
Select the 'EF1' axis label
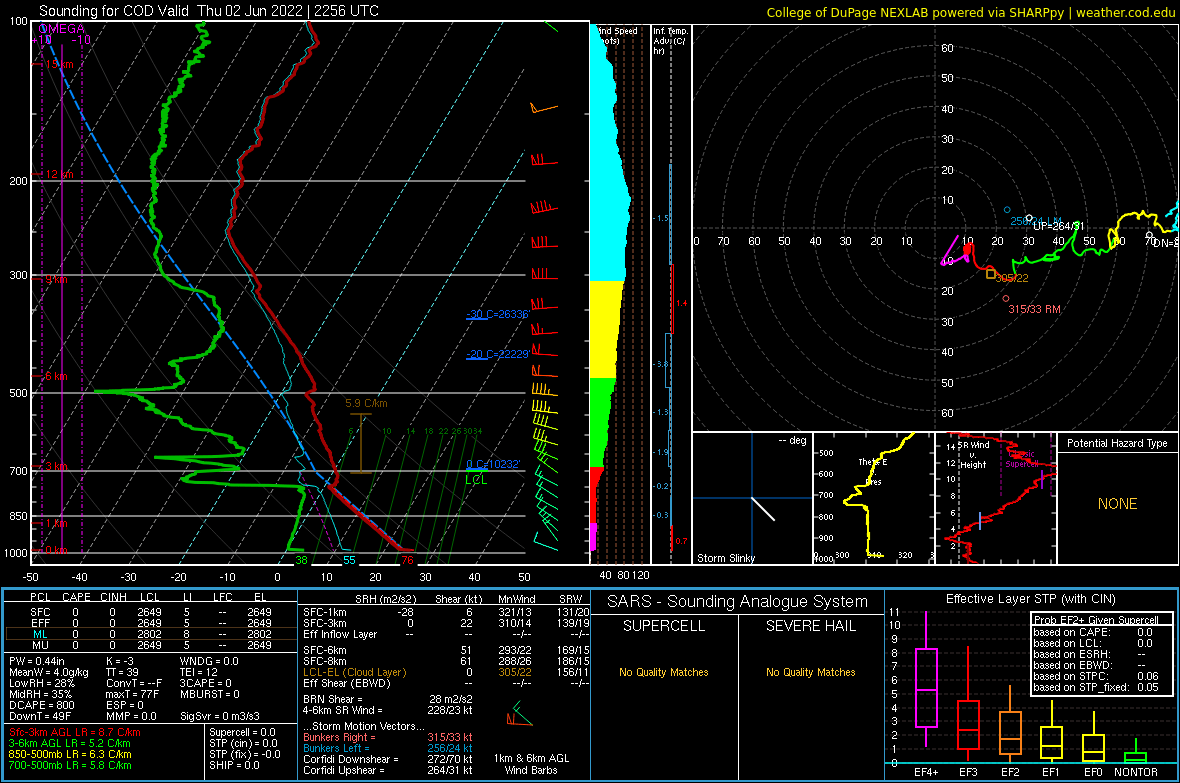tap(1051, 772)
